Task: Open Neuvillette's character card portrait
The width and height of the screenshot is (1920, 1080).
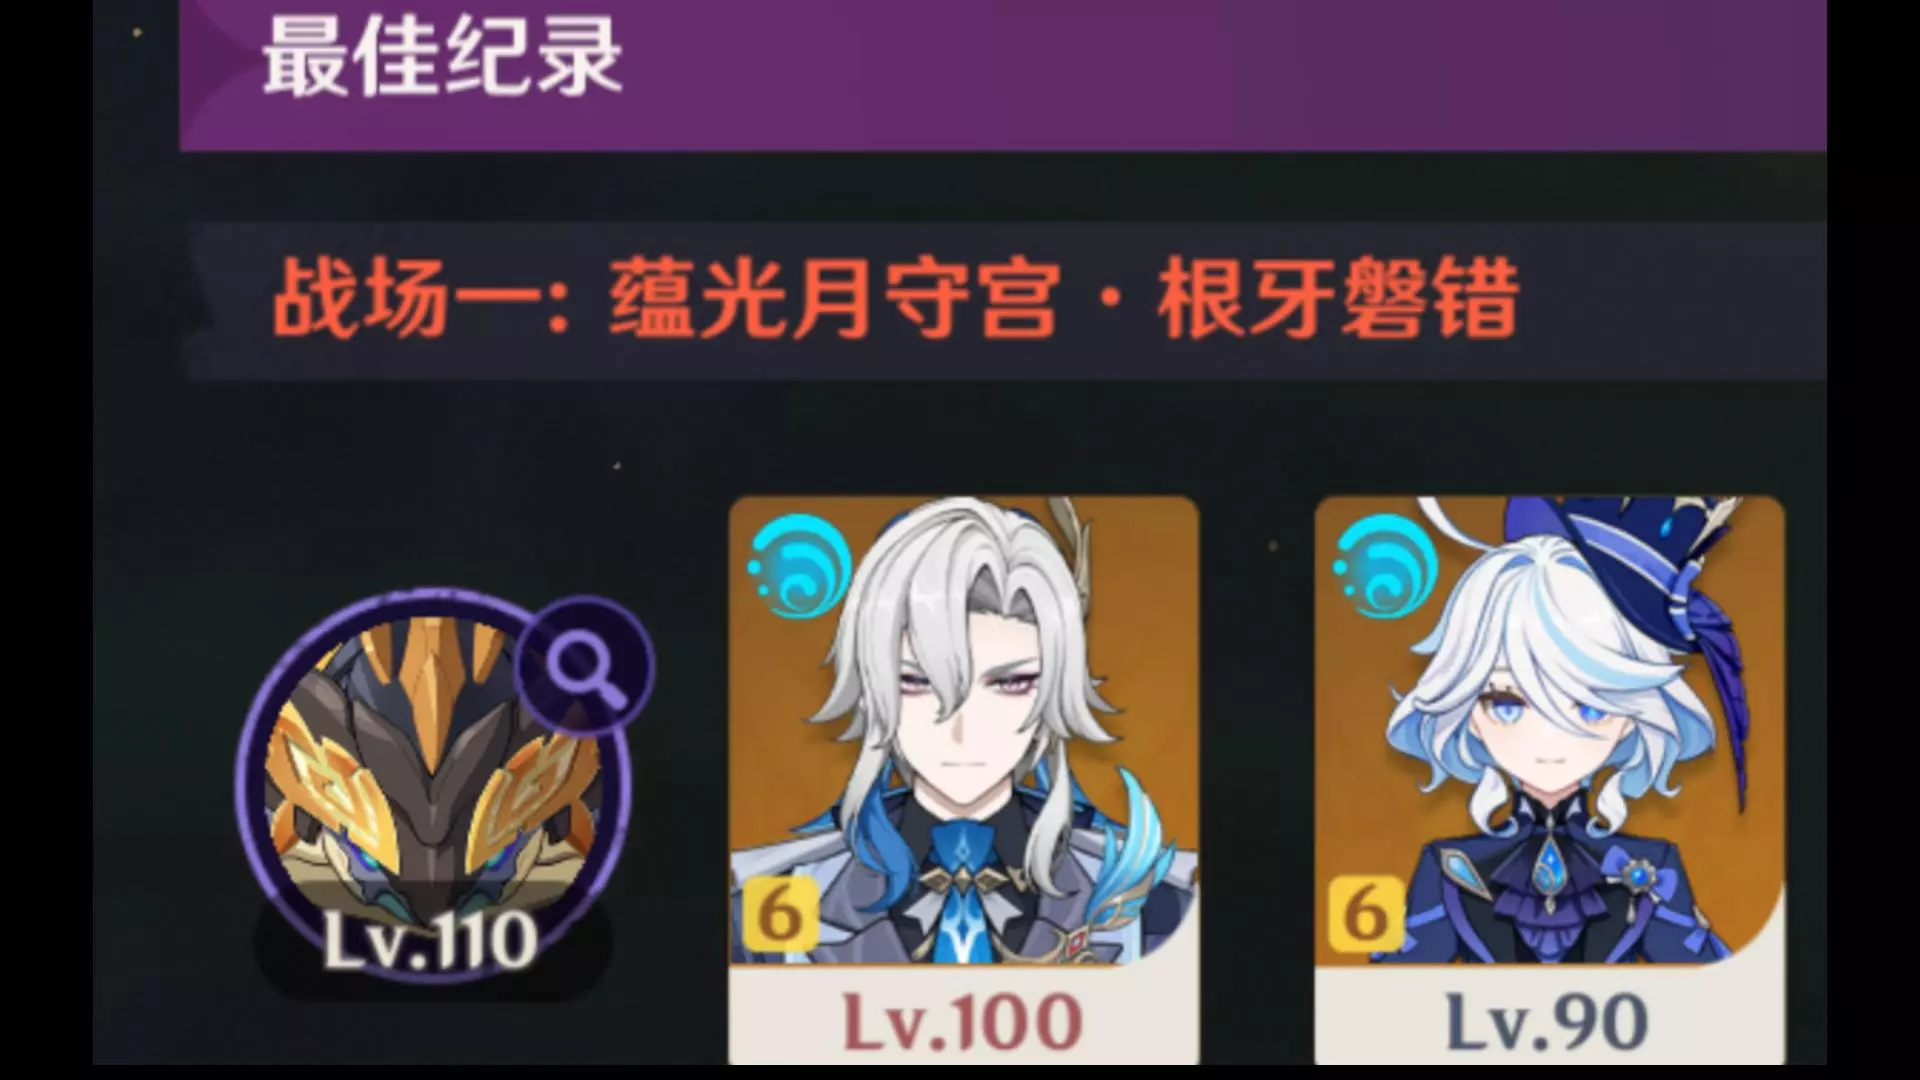Action: [964, 731]
